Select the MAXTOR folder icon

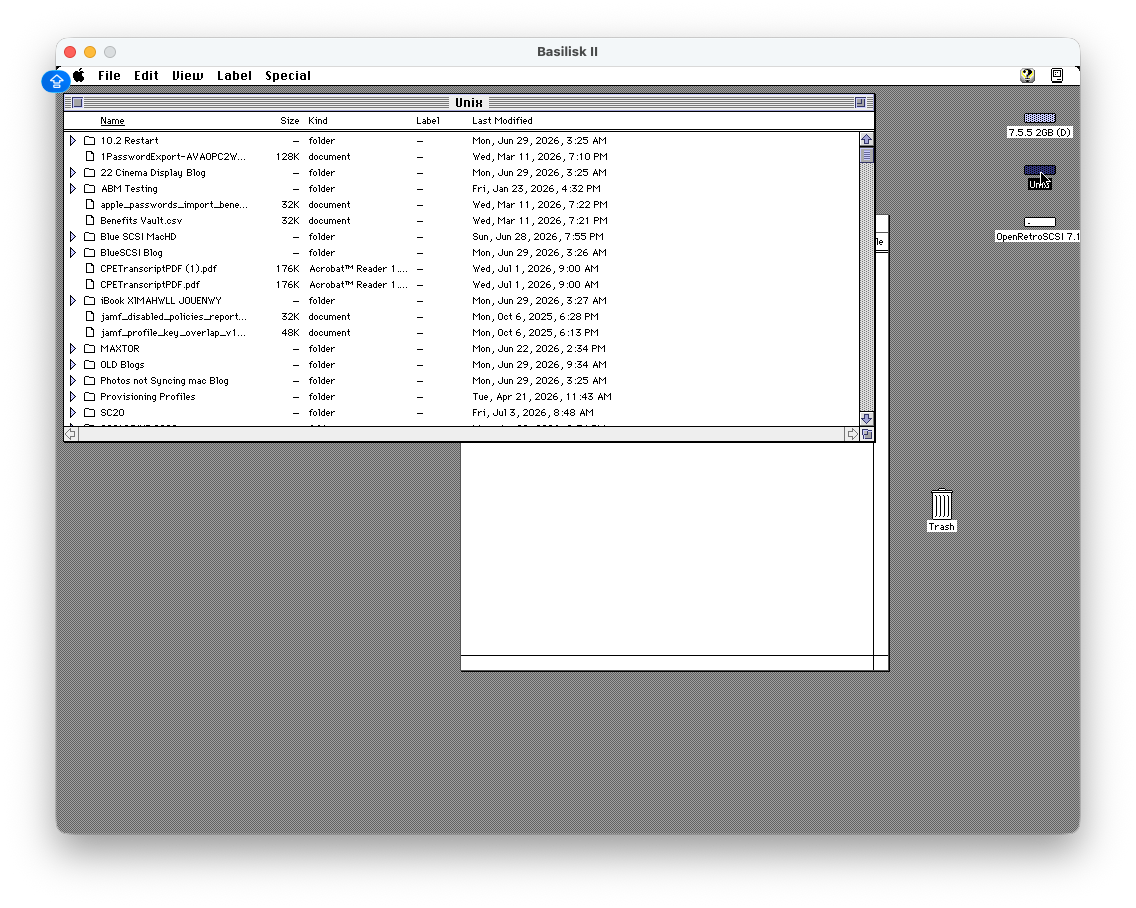tap(90, 349)
